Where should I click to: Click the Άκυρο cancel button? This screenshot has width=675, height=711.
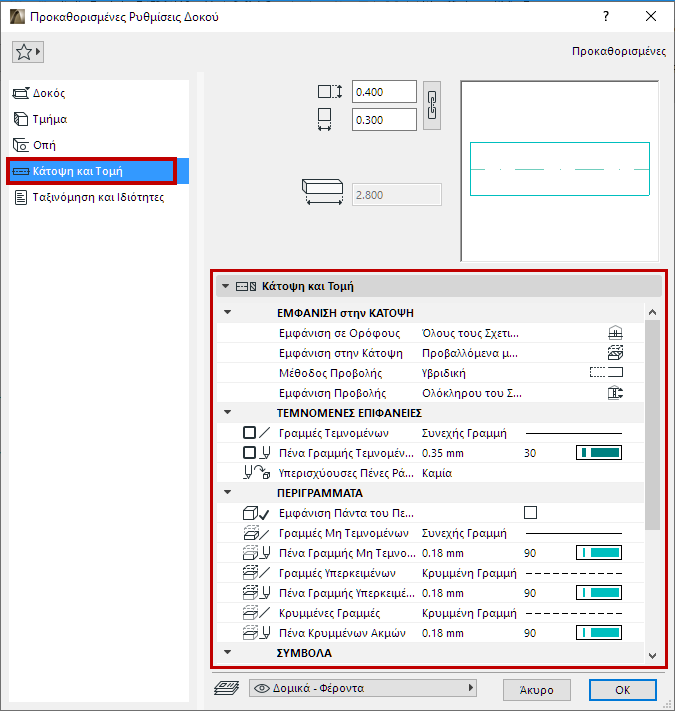[x=536, y=690]
